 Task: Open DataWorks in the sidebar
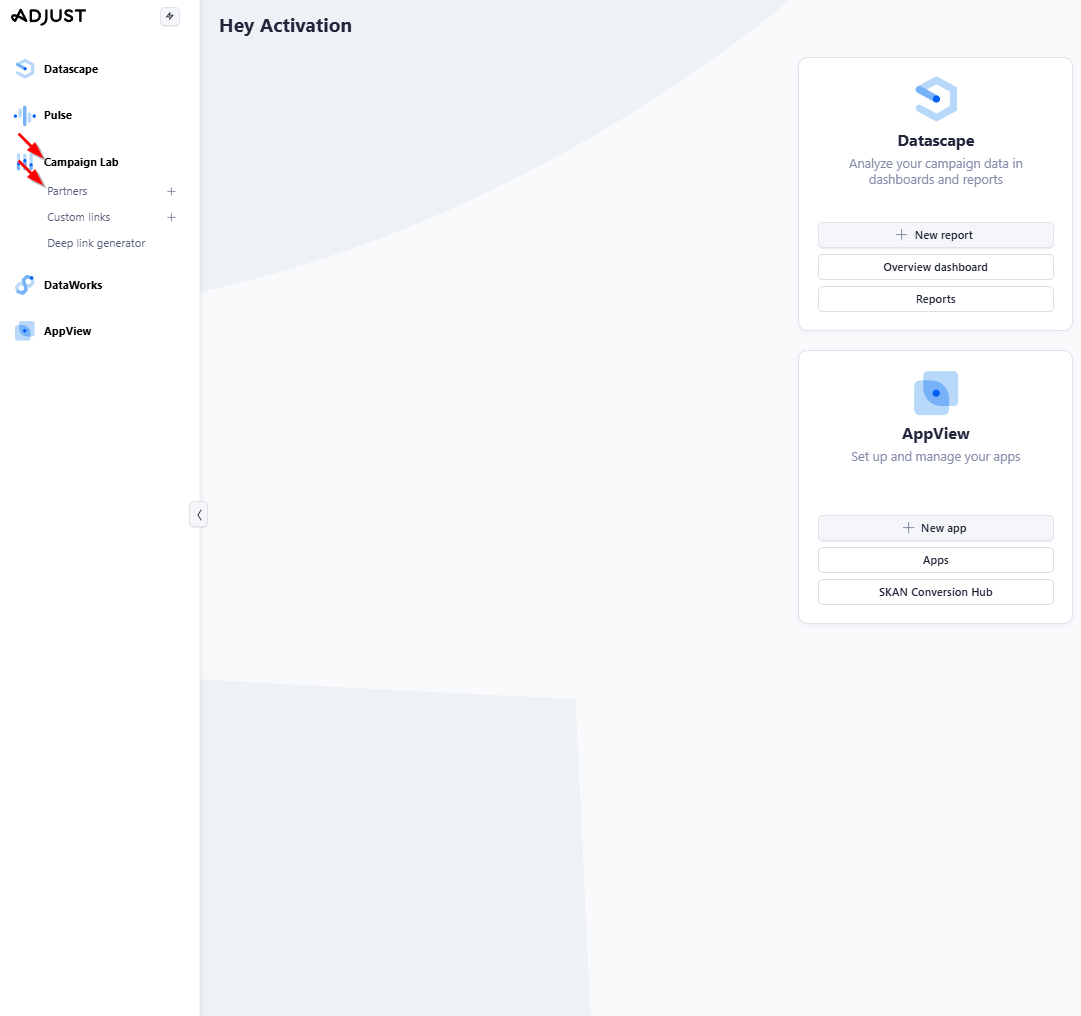point(73,285)
